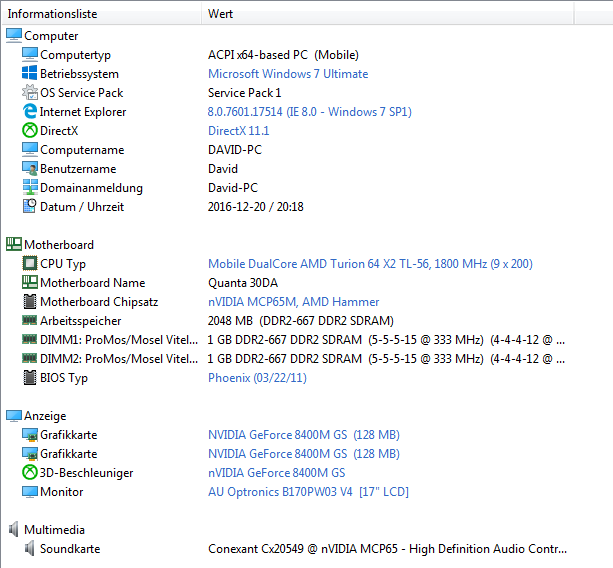Click the Motherboard Name row icon
This screenshot has width=613, height=568.
pyautogui.click(x=30, y=282)
